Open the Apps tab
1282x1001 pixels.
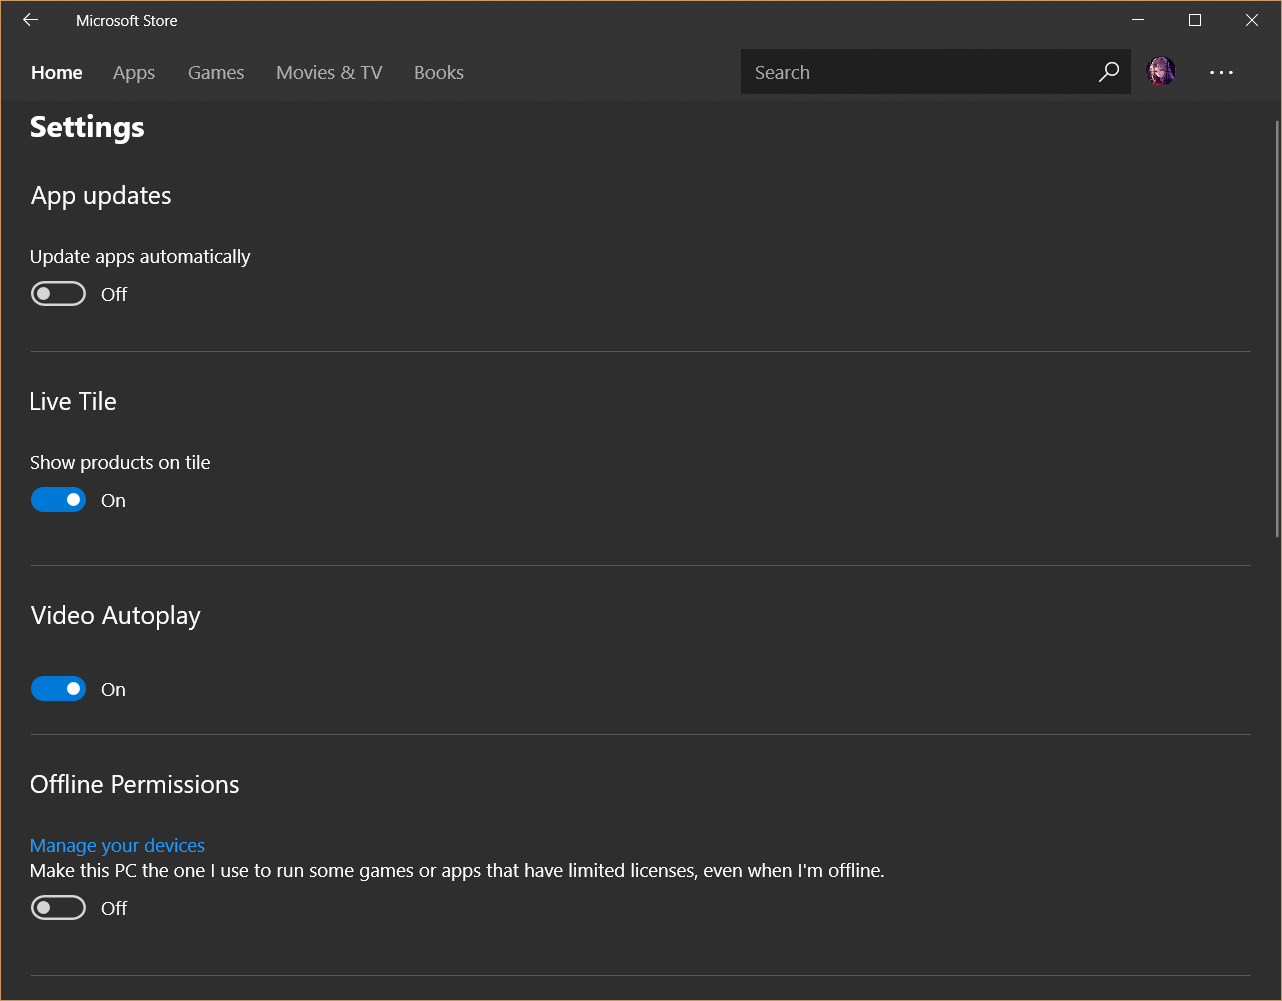pyautogui.click(x=134, y=72)
